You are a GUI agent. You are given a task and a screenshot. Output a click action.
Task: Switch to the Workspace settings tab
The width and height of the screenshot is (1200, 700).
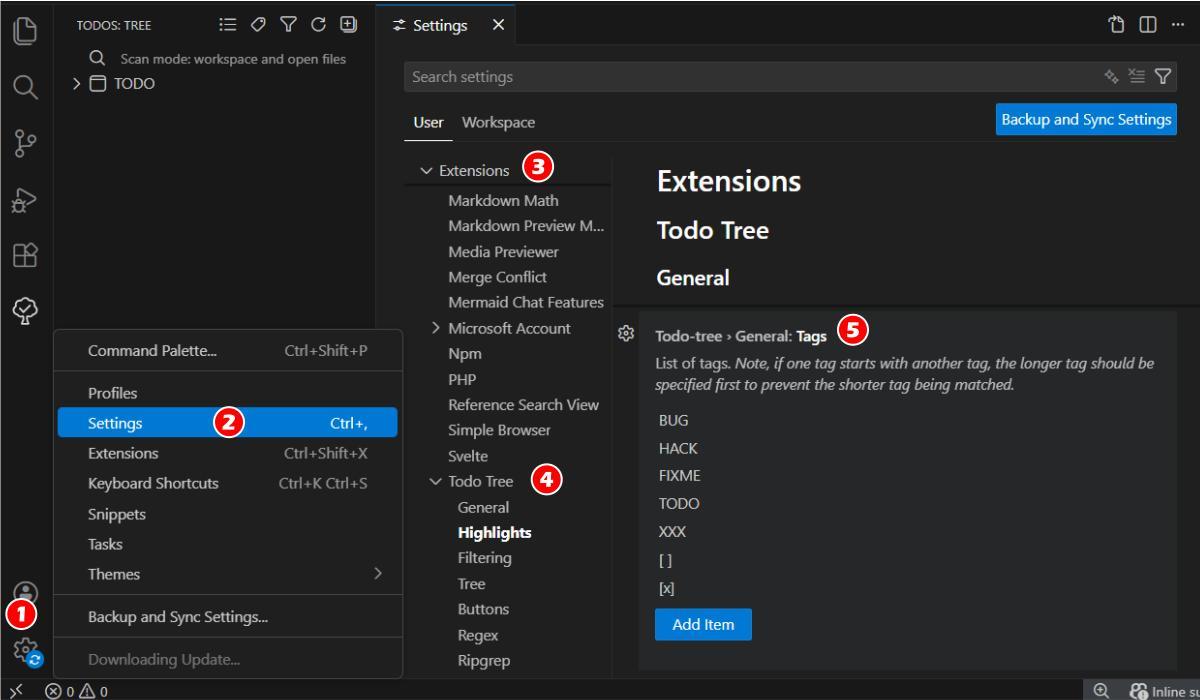[x=499, y=122]
